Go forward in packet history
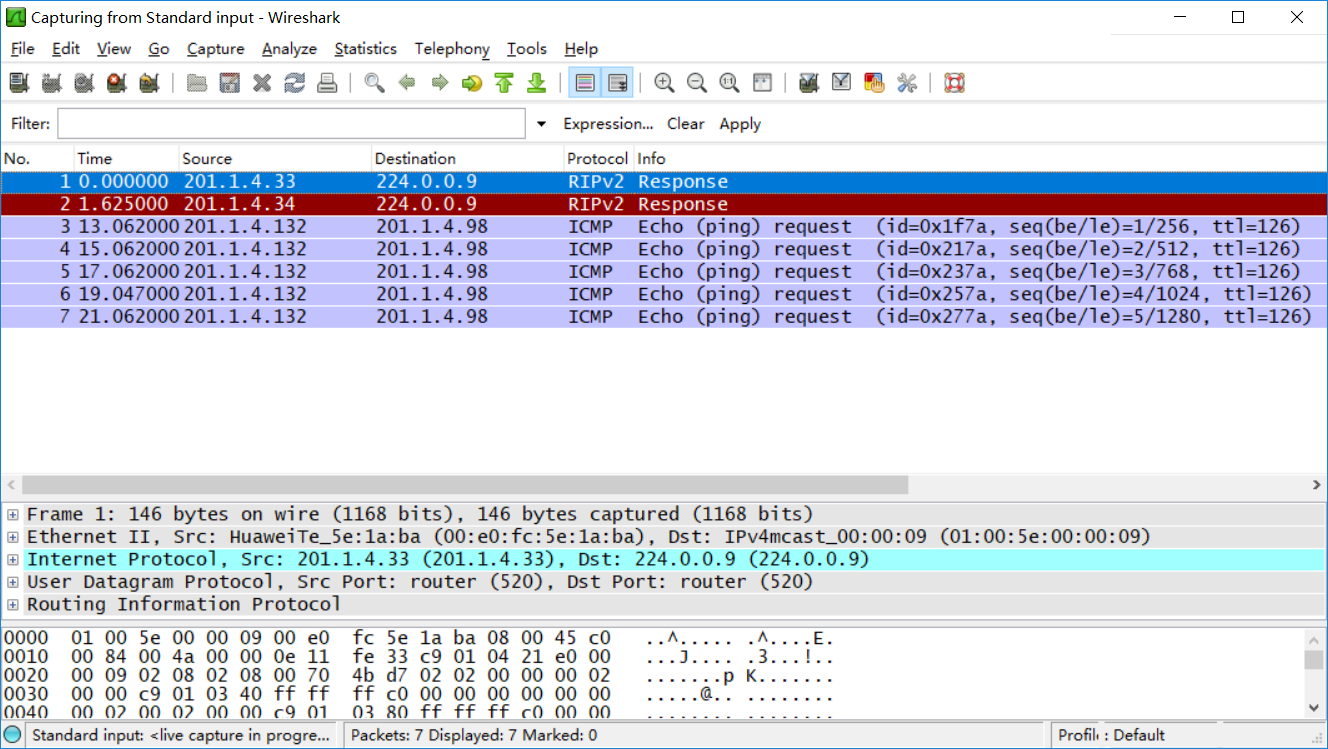Viewport: 1328px width, 749px height. click(439, 83)
